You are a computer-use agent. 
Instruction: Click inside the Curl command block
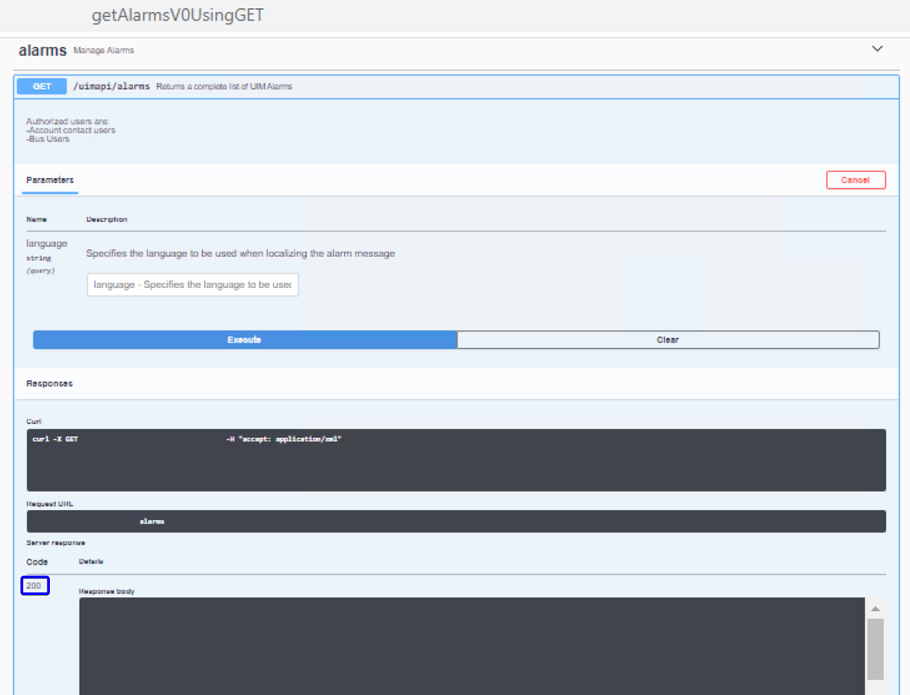[x=456, y=460]
